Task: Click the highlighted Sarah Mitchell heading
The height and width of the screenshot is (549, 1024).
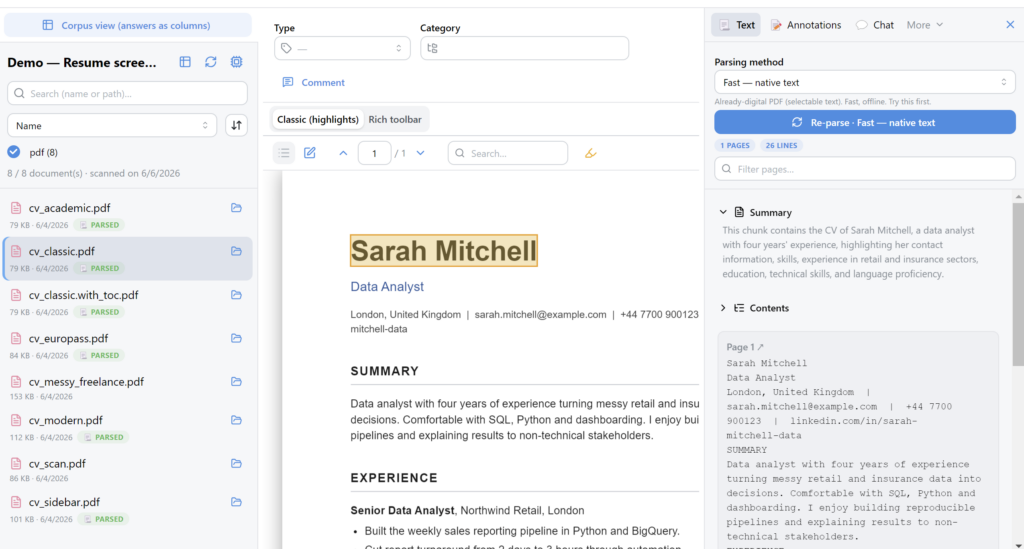Action: [x=443, y=251]
